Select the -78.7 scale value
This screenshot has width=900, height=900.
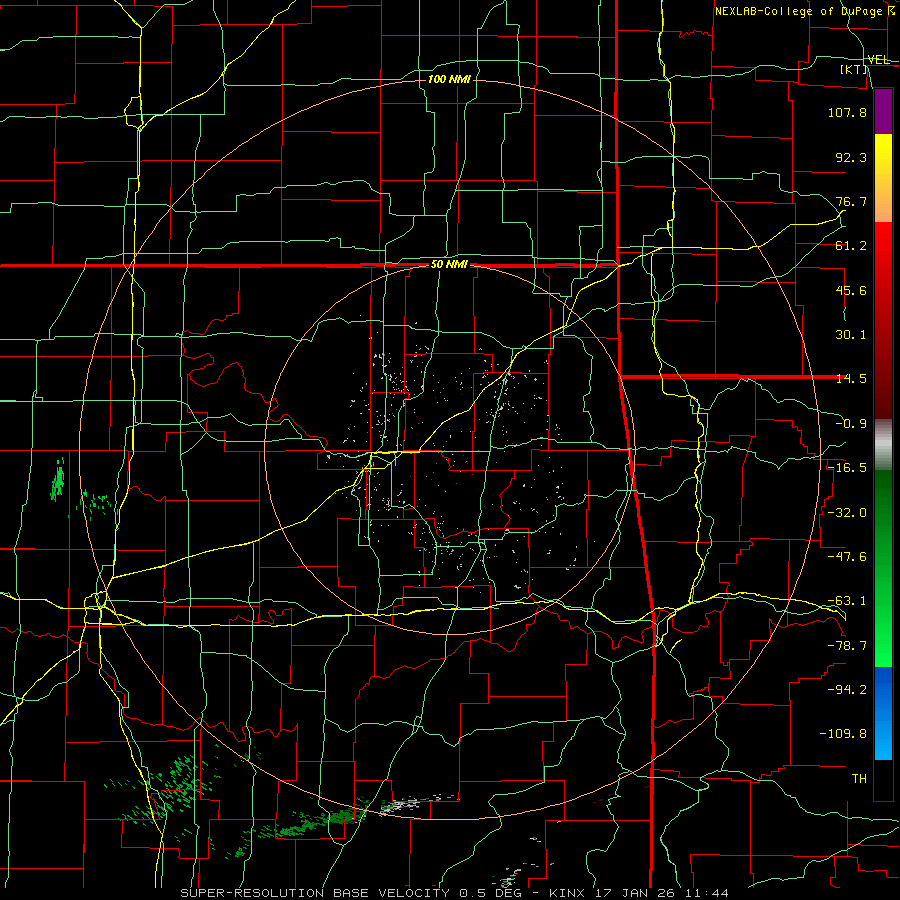[847, 646]
